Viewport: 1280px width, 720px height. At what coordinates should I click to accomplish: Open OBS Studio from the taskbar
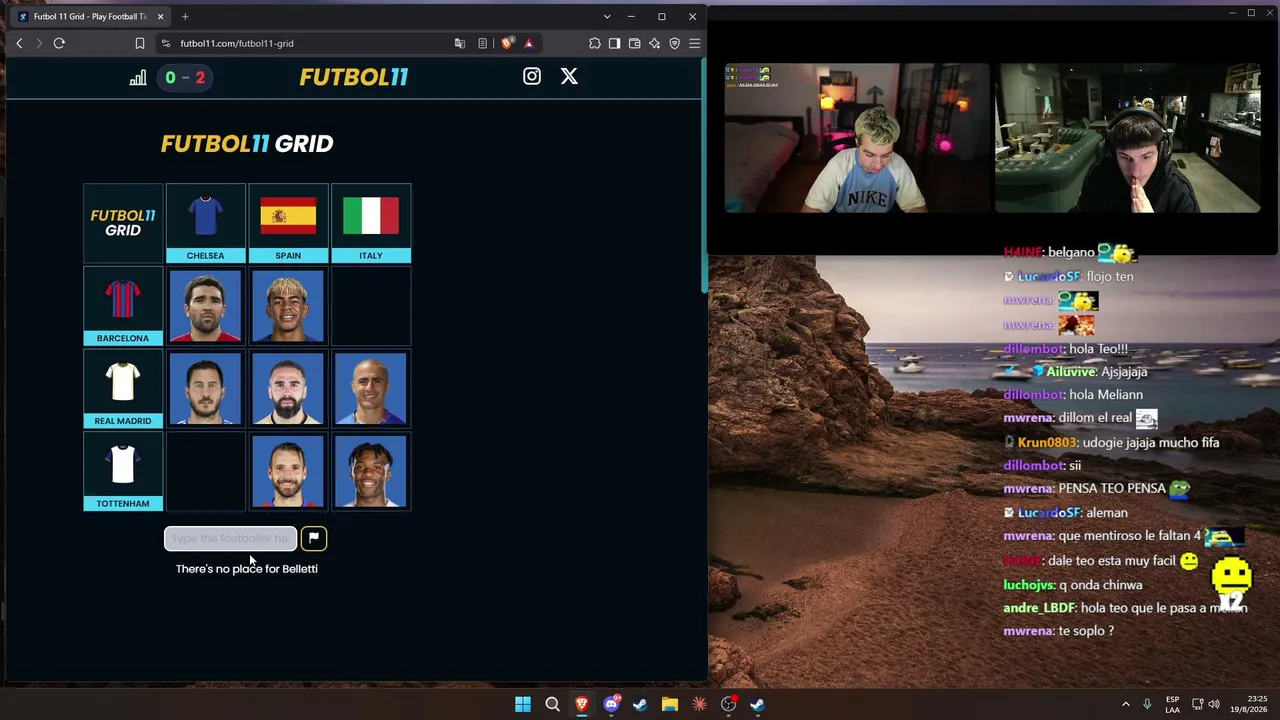[x=728, y=704]
